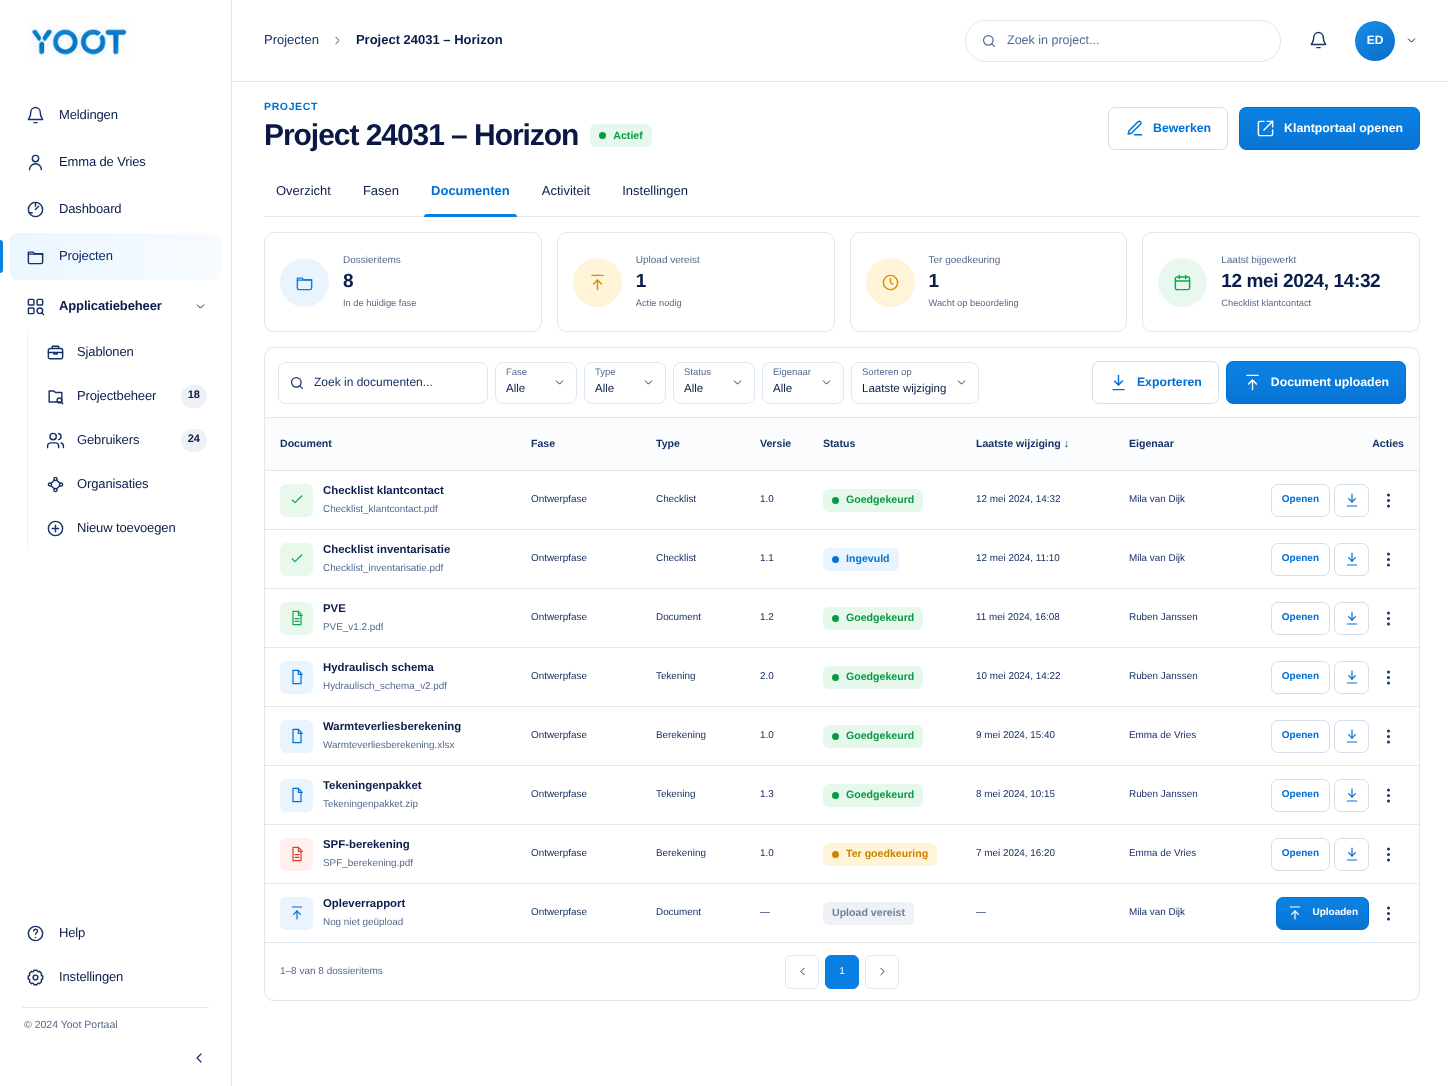Screen dimensions: 1448x1086
Task: Click Klantportaal openen button
Action: click(x=1329, y=129)
